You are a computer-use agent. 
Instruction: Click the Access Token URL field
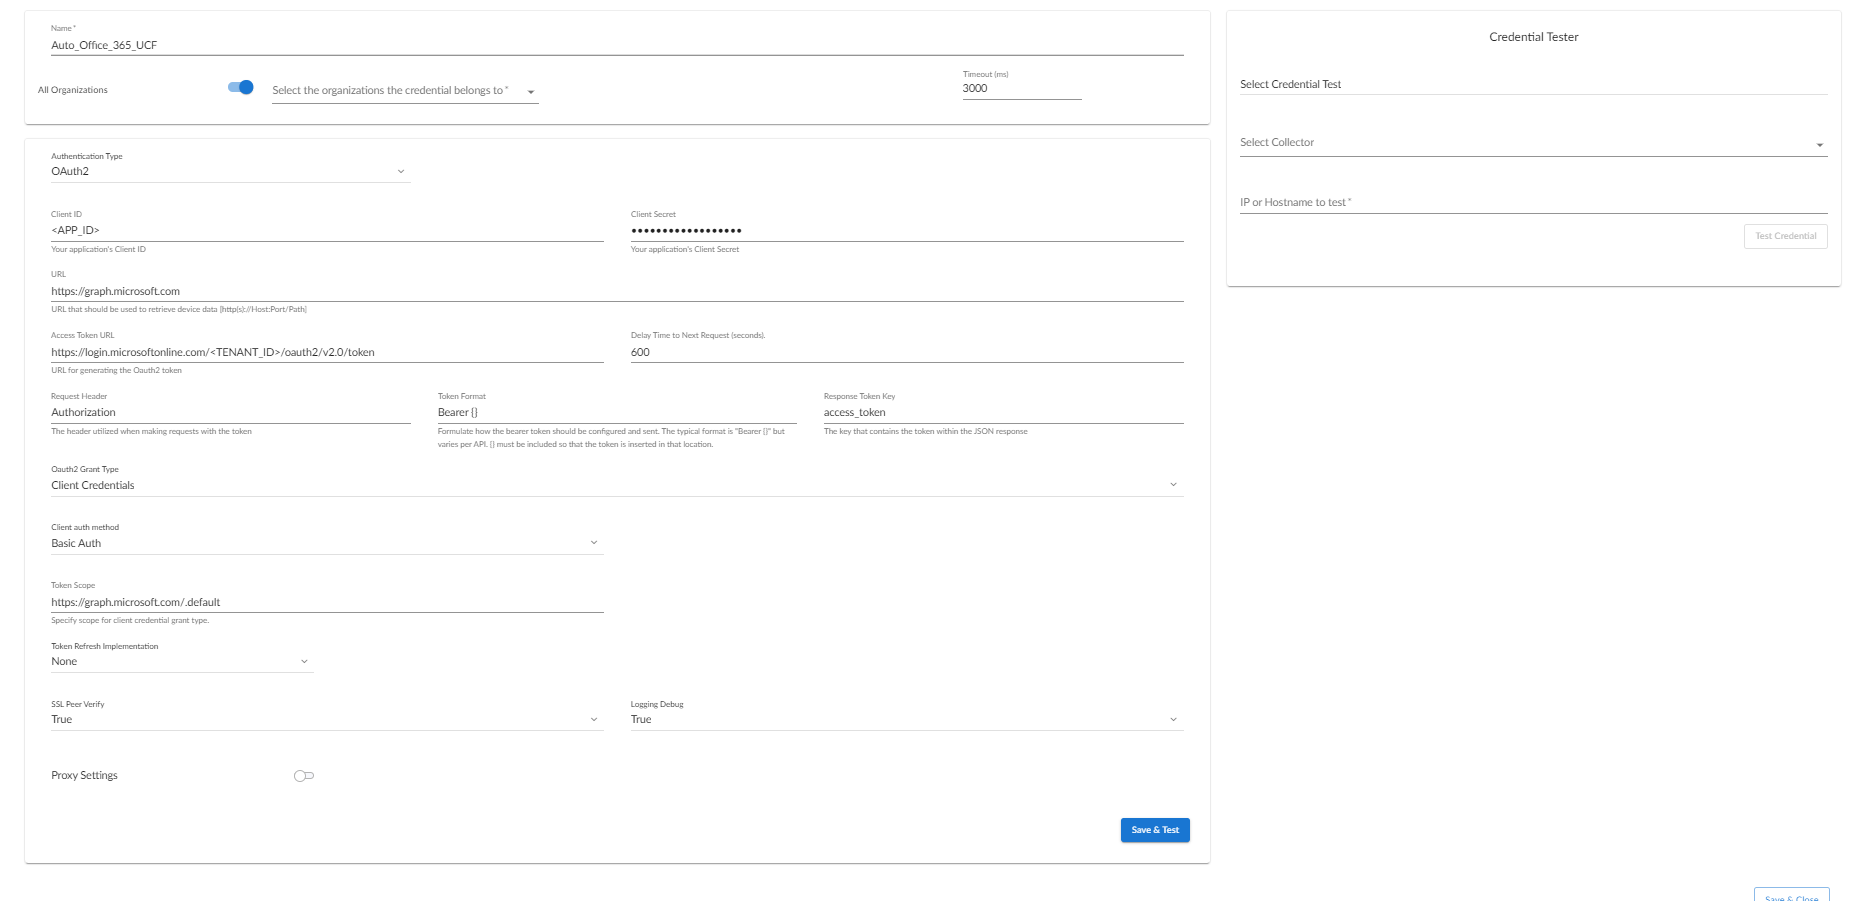[327, 352]
